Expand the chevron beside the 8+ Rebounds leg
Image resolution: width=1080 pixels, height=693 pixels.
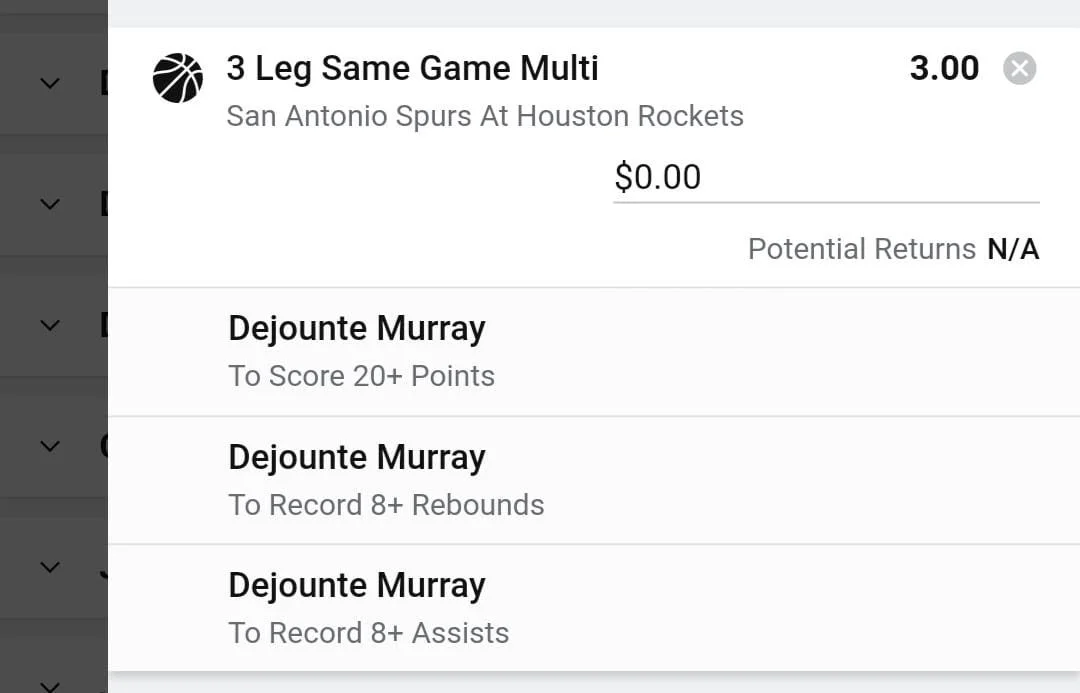[x=49, y=446]
